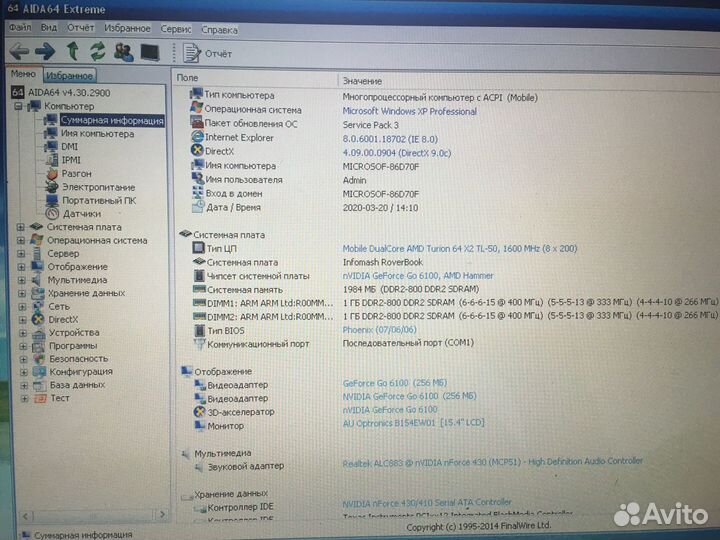The image size is (720, 540).
Task: Expand the Тест tree node
Action: point(22,398)
